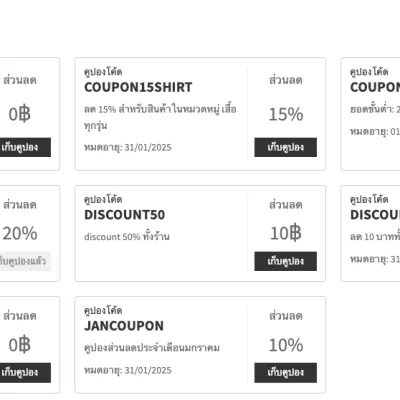Click the 10% discount amount on JANCOUPON
The width and height of the screenshot is (400, 400).
tap(286, 345)
